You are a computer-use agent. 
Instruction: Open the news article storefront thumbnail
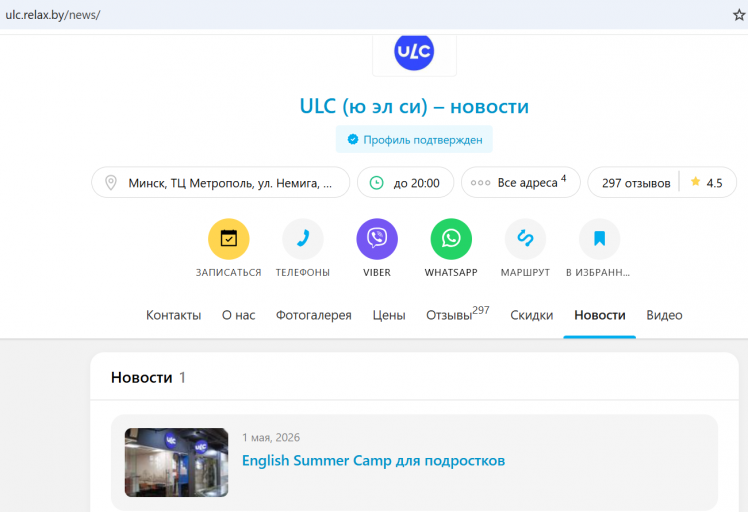pyautogui.click(x=177, y=462)
